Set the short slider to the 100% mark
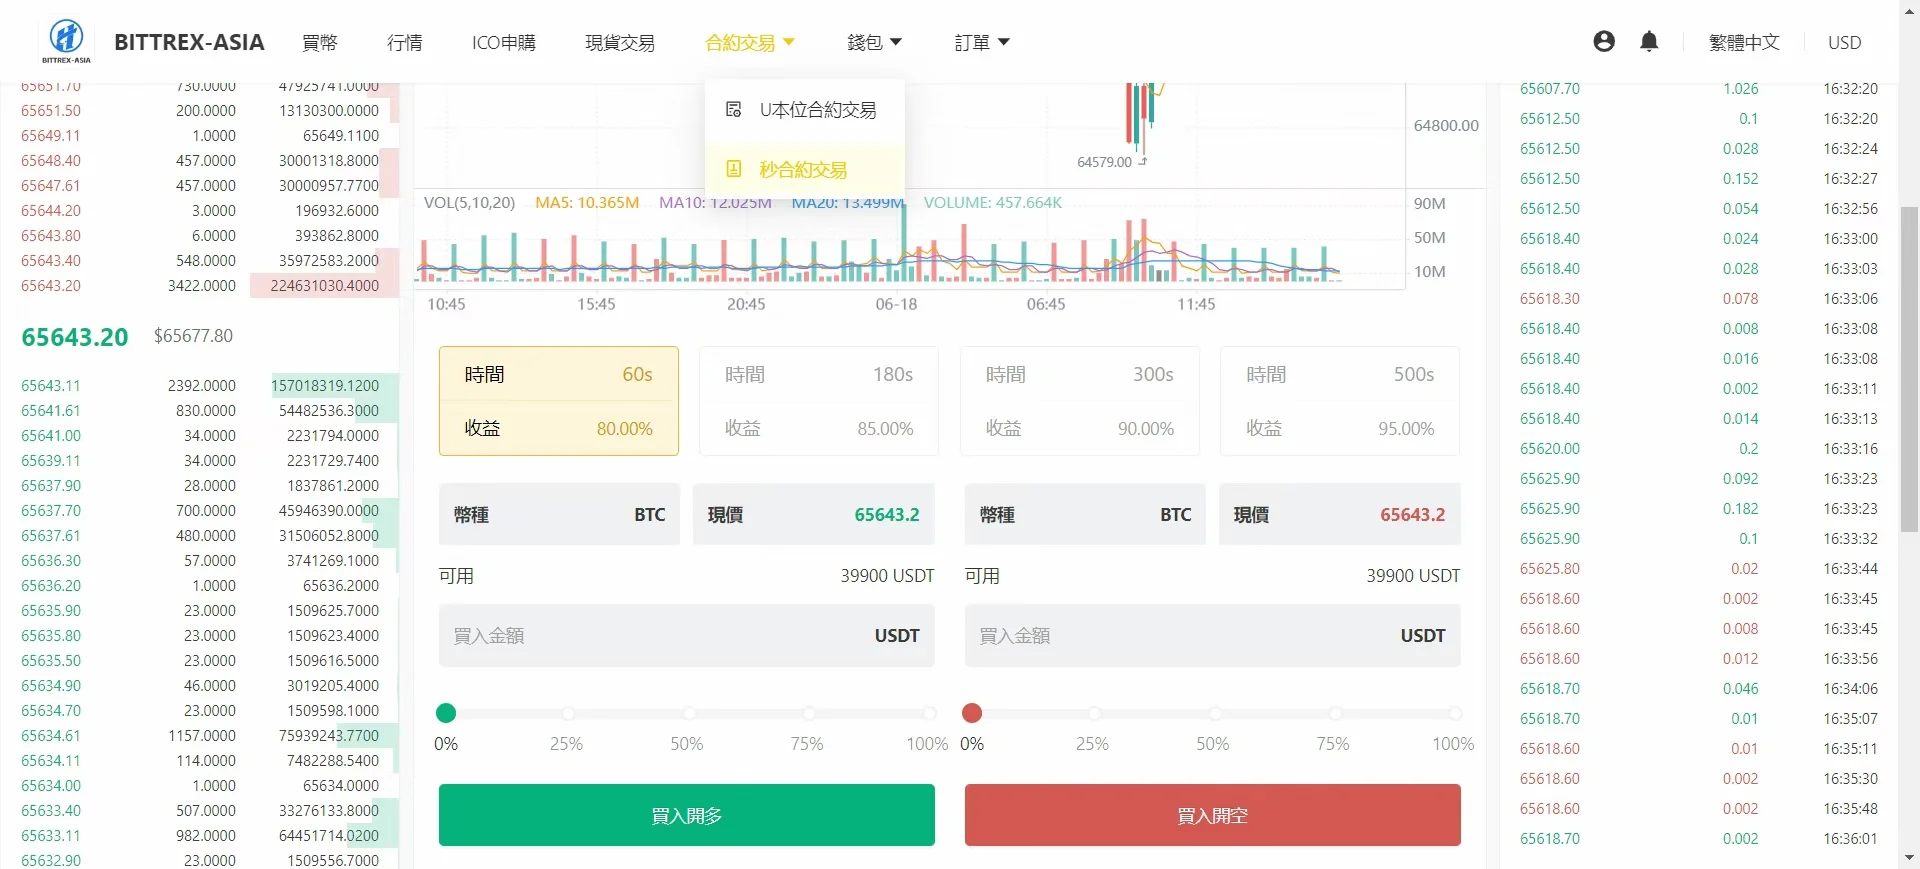Viewport: 1920px width, 869px height. [1455, 713]
